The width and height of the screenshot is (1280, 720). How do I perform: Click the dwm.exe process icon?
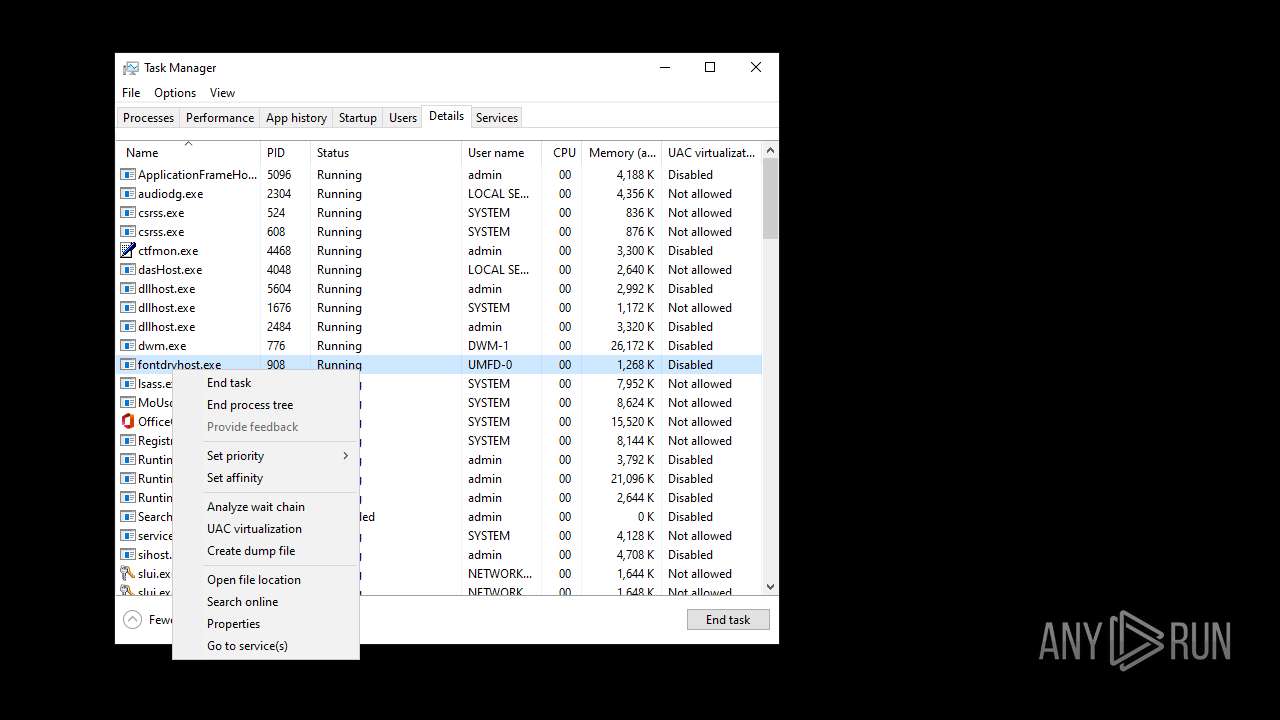pyautogui.click(x=128, y=346)
